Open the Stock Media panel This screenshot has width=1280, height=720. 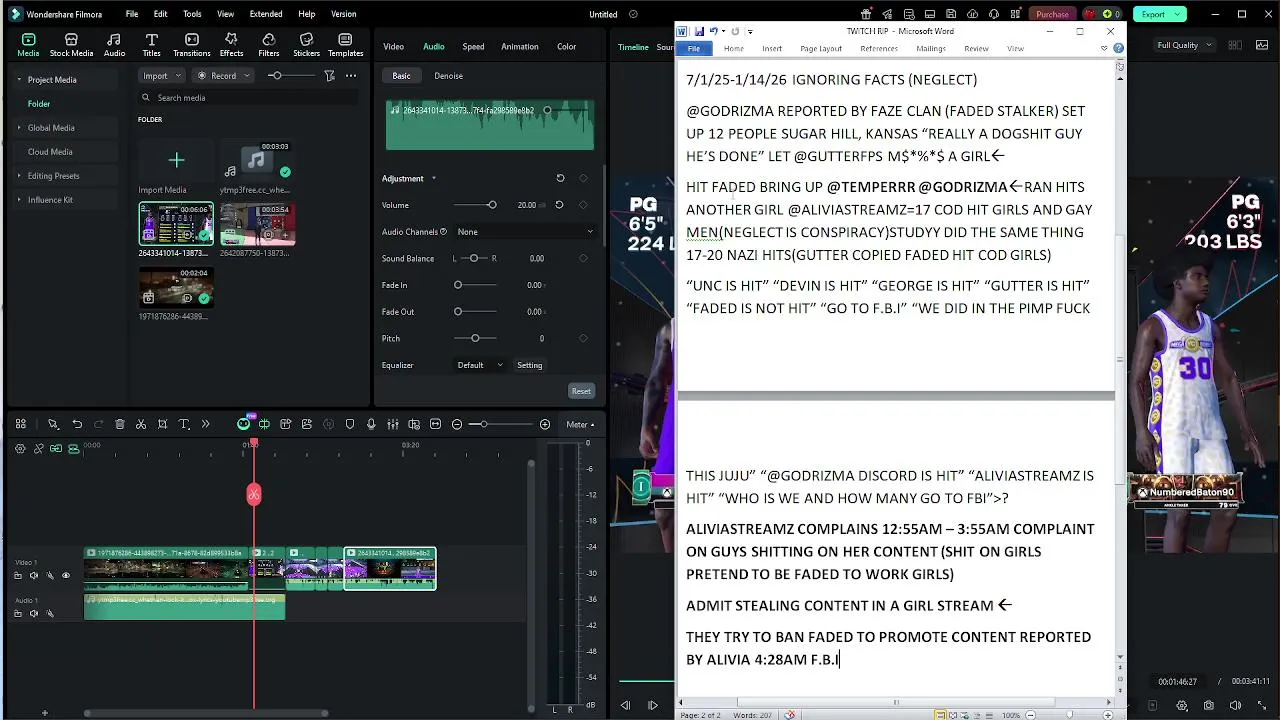click(x=71, y=45)
